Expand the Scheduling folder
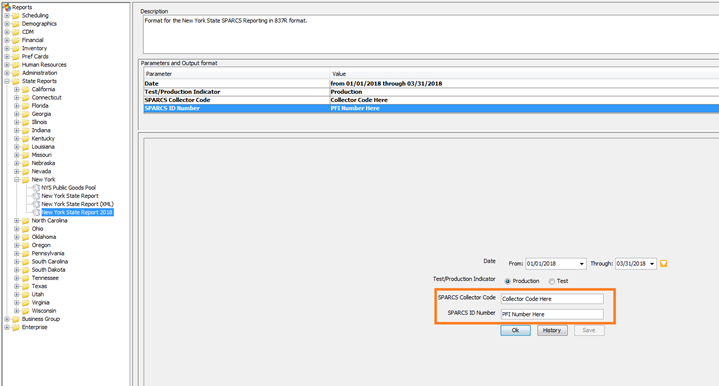The height and width of the screenshot is (386, 719). point(7,16)
